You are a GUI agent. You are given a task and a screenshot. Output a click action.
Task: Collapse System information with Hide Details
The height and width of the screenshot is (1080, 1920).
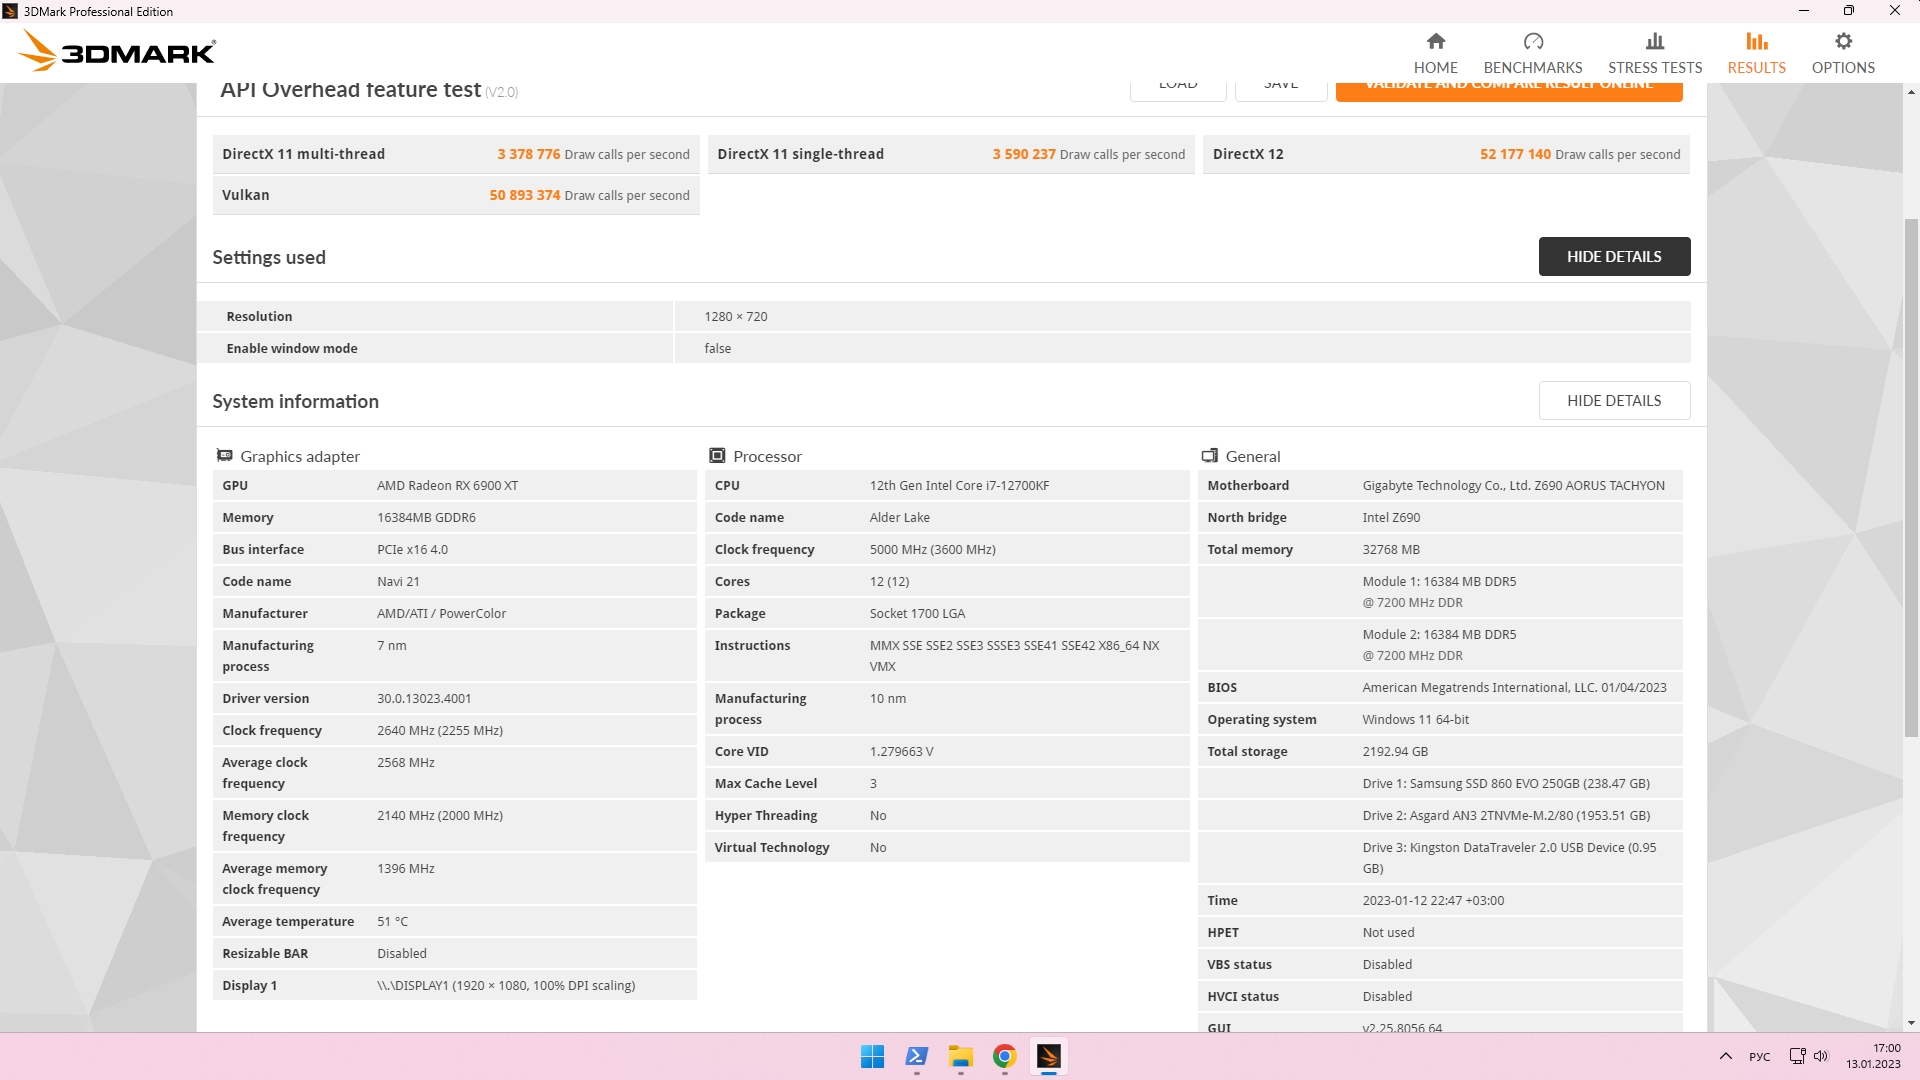click(1613, 400)
